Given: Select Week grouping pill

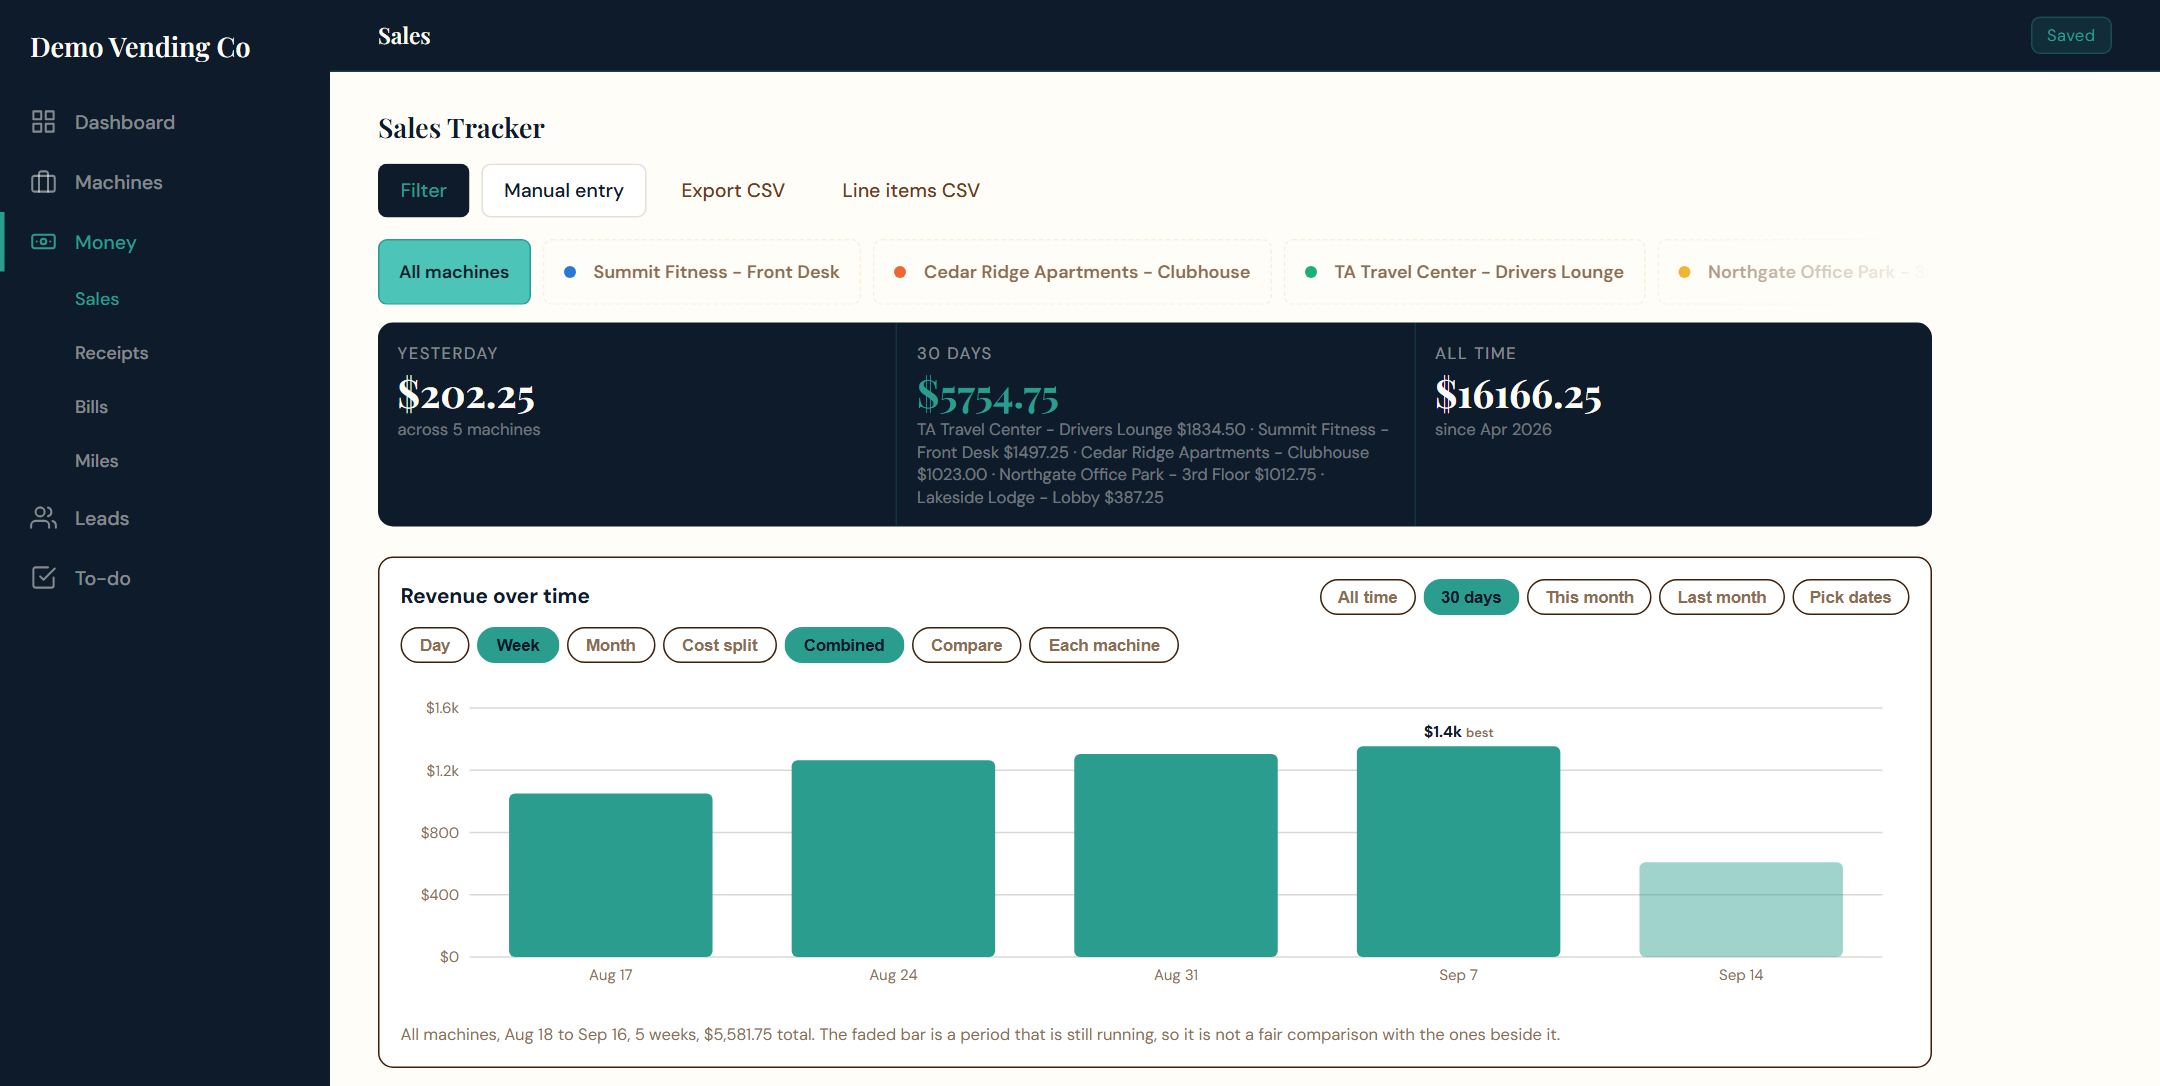Looking at the screenshot, I should 518,645.
